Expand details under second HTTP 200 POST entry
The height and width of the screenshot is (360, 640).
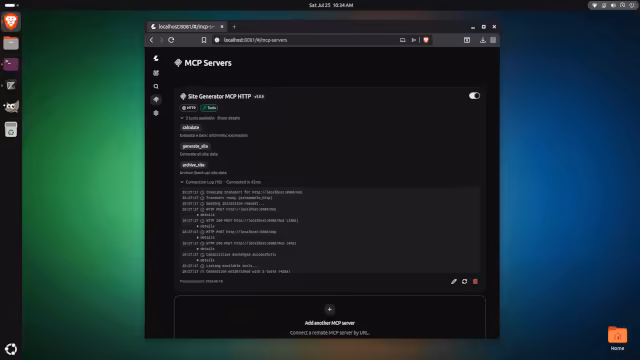pyautogui.click(x=206, y=249)
